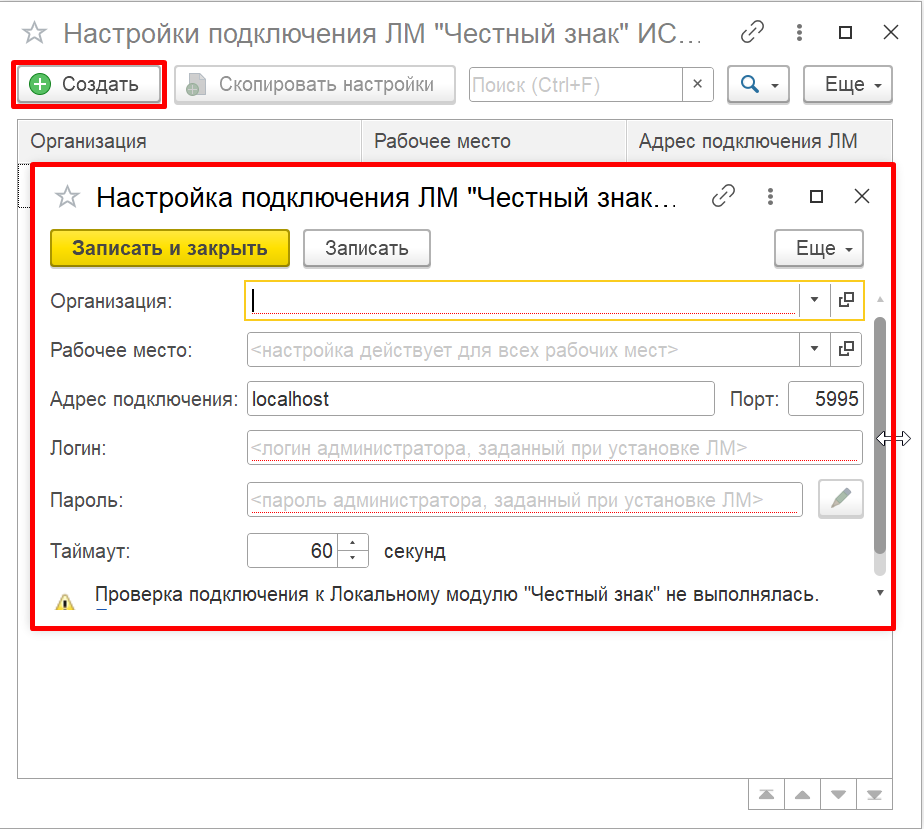Screen dimensions: 924x829
Task: Maximize the settings dialog
Action: [816, 196]
